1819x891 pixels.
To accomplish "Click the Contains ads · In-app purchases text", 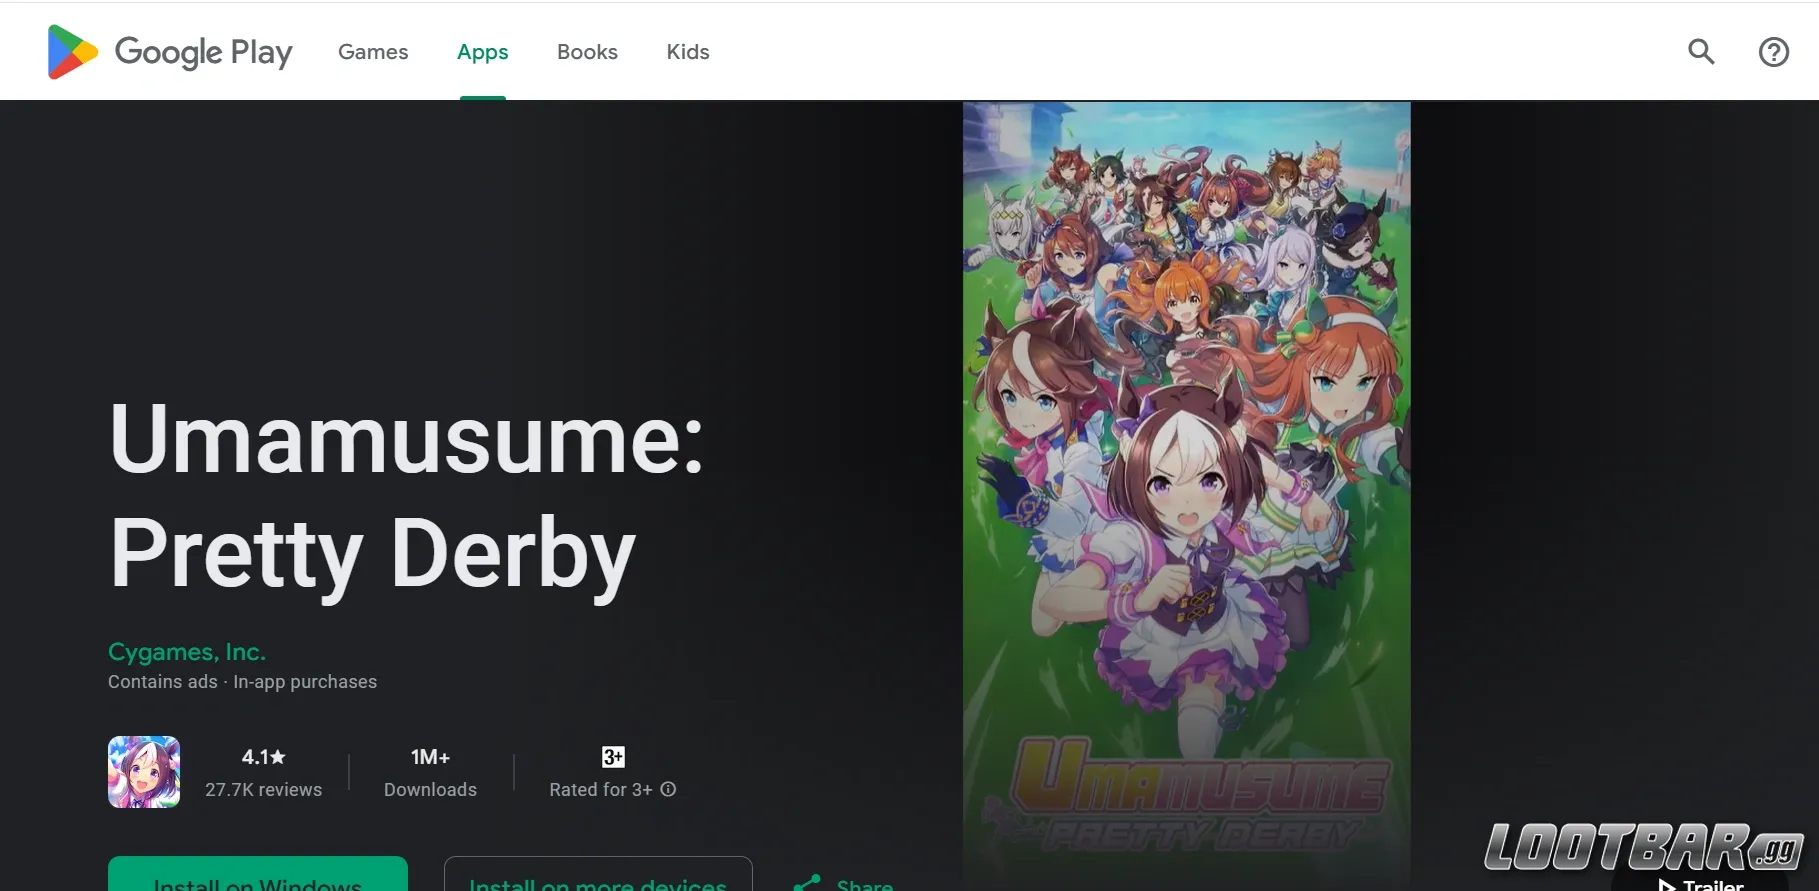I will click(243, 682).
